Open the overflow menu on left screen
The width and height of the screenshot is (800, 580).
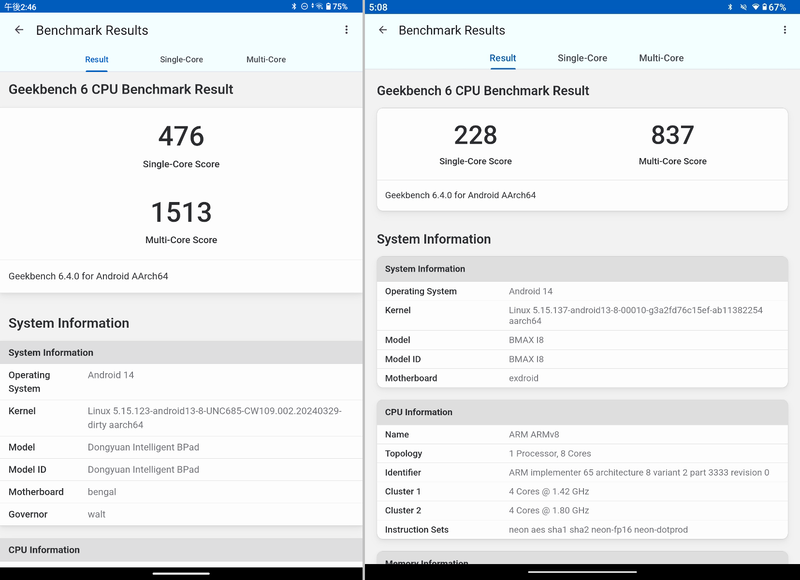(345, 30)
